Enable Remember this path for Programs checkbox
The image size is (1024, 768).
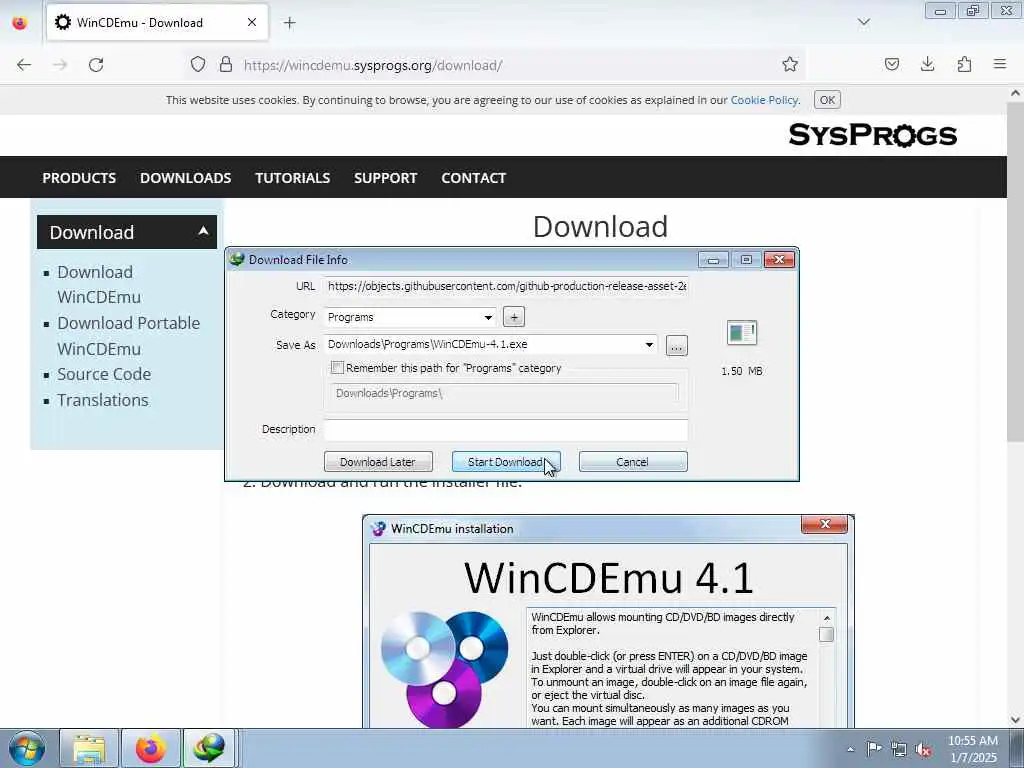click(338, 368)
